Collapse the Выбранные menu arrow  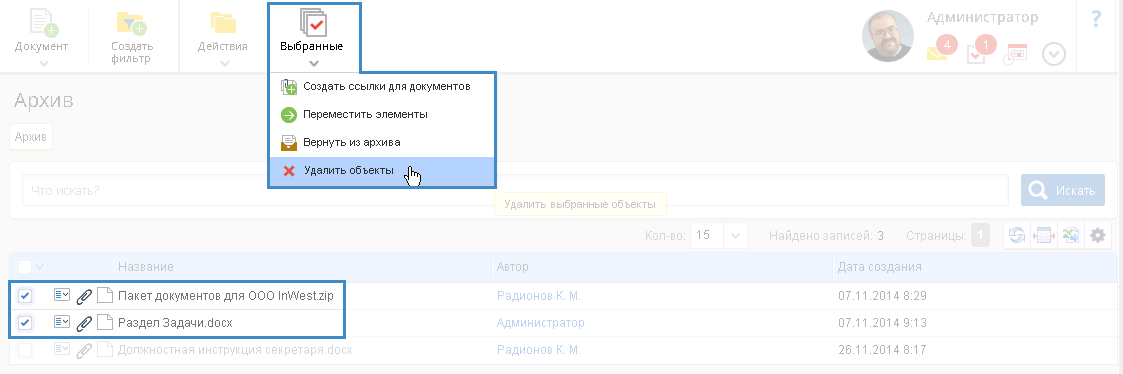(x=314, y=63)
